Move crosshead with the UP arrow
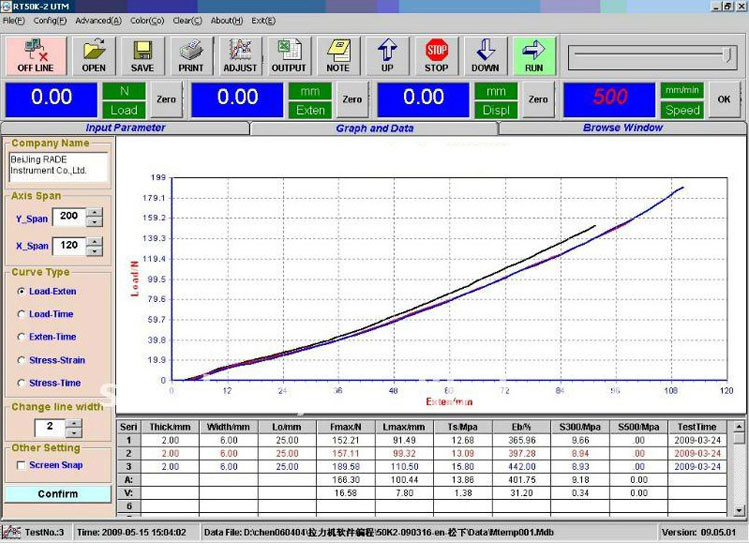Viewport: 749px width, 544px height. click(387, 55)
